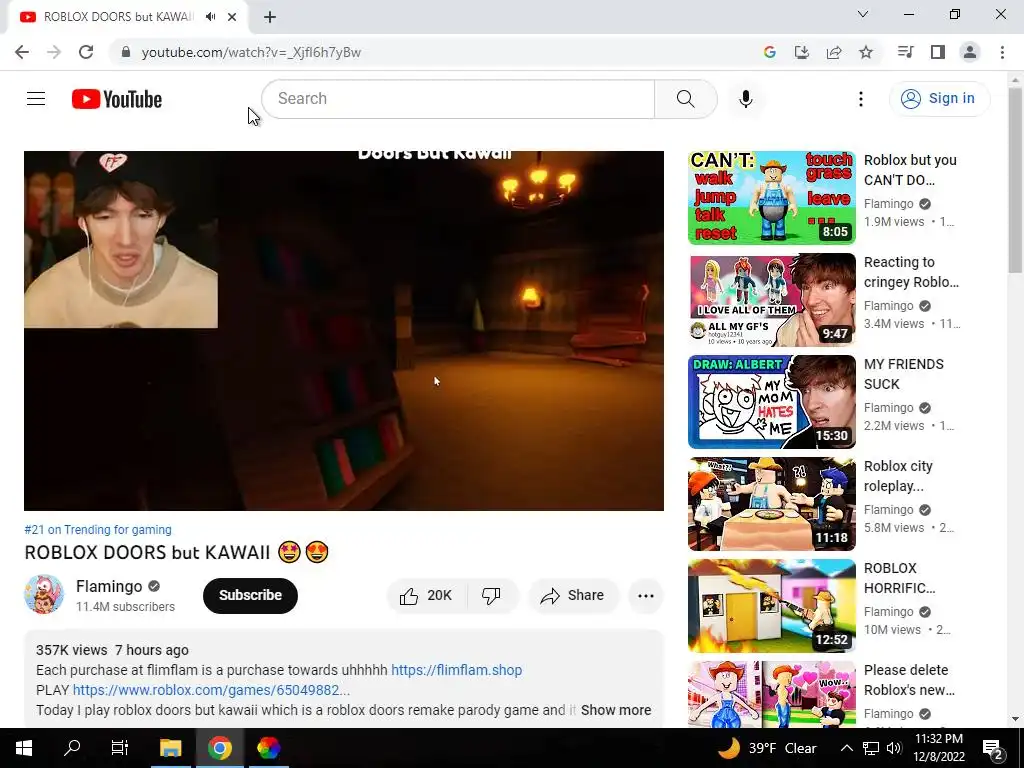Open Windows Start menu
This screenshot has width=1024, height=768.
(x=24, y=748)
